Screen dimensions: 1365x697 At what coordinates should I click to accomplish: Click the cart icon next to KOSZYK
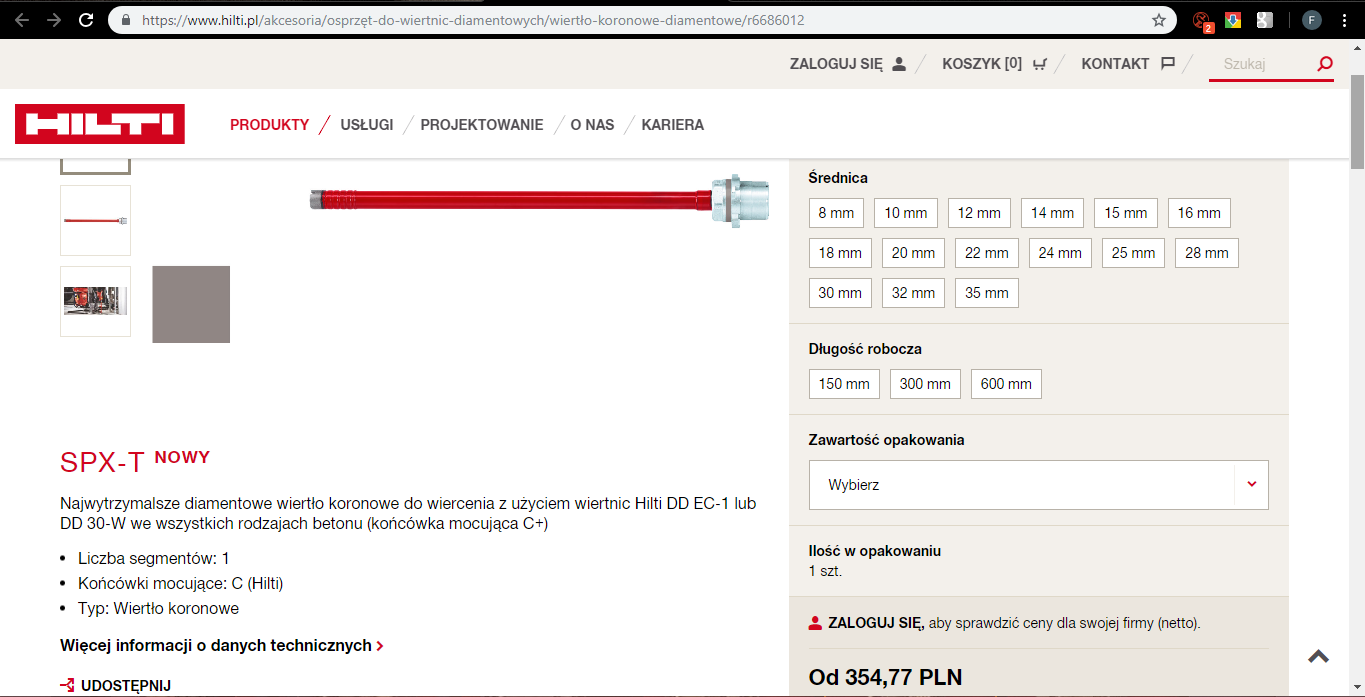[1040, 64]
